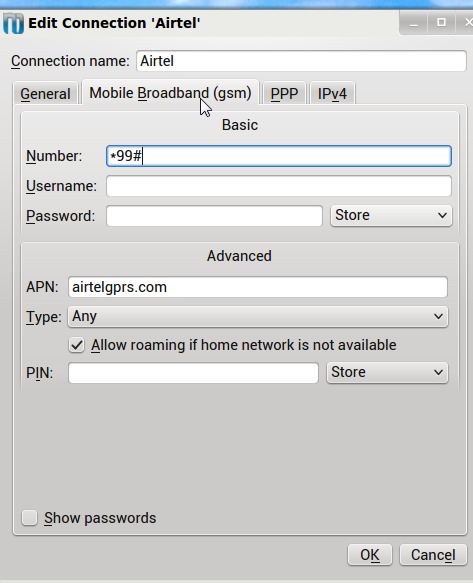473x583 pixels.
Task: Click the Password input field
Action: click(x=214, y=216)
